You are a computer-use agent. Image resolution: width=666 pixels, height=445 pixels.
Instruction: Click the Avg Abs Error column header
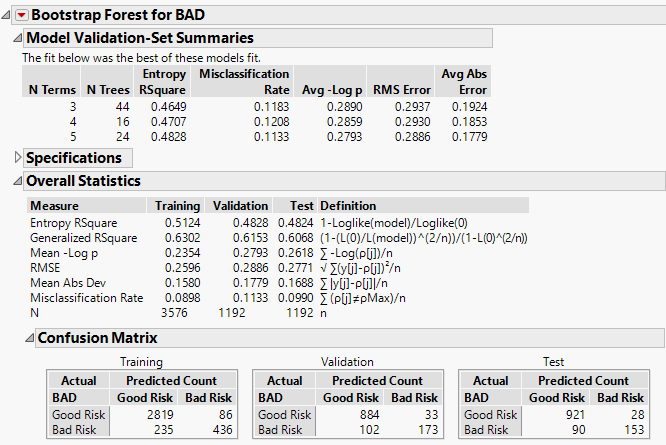(464, 81)
